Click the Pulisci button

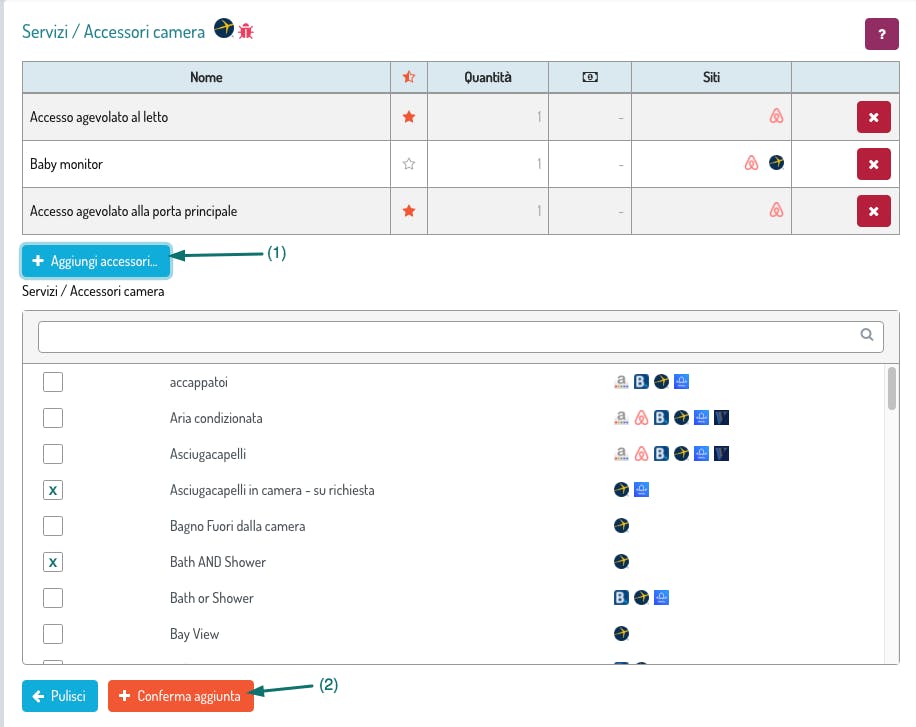pos(60,696)
